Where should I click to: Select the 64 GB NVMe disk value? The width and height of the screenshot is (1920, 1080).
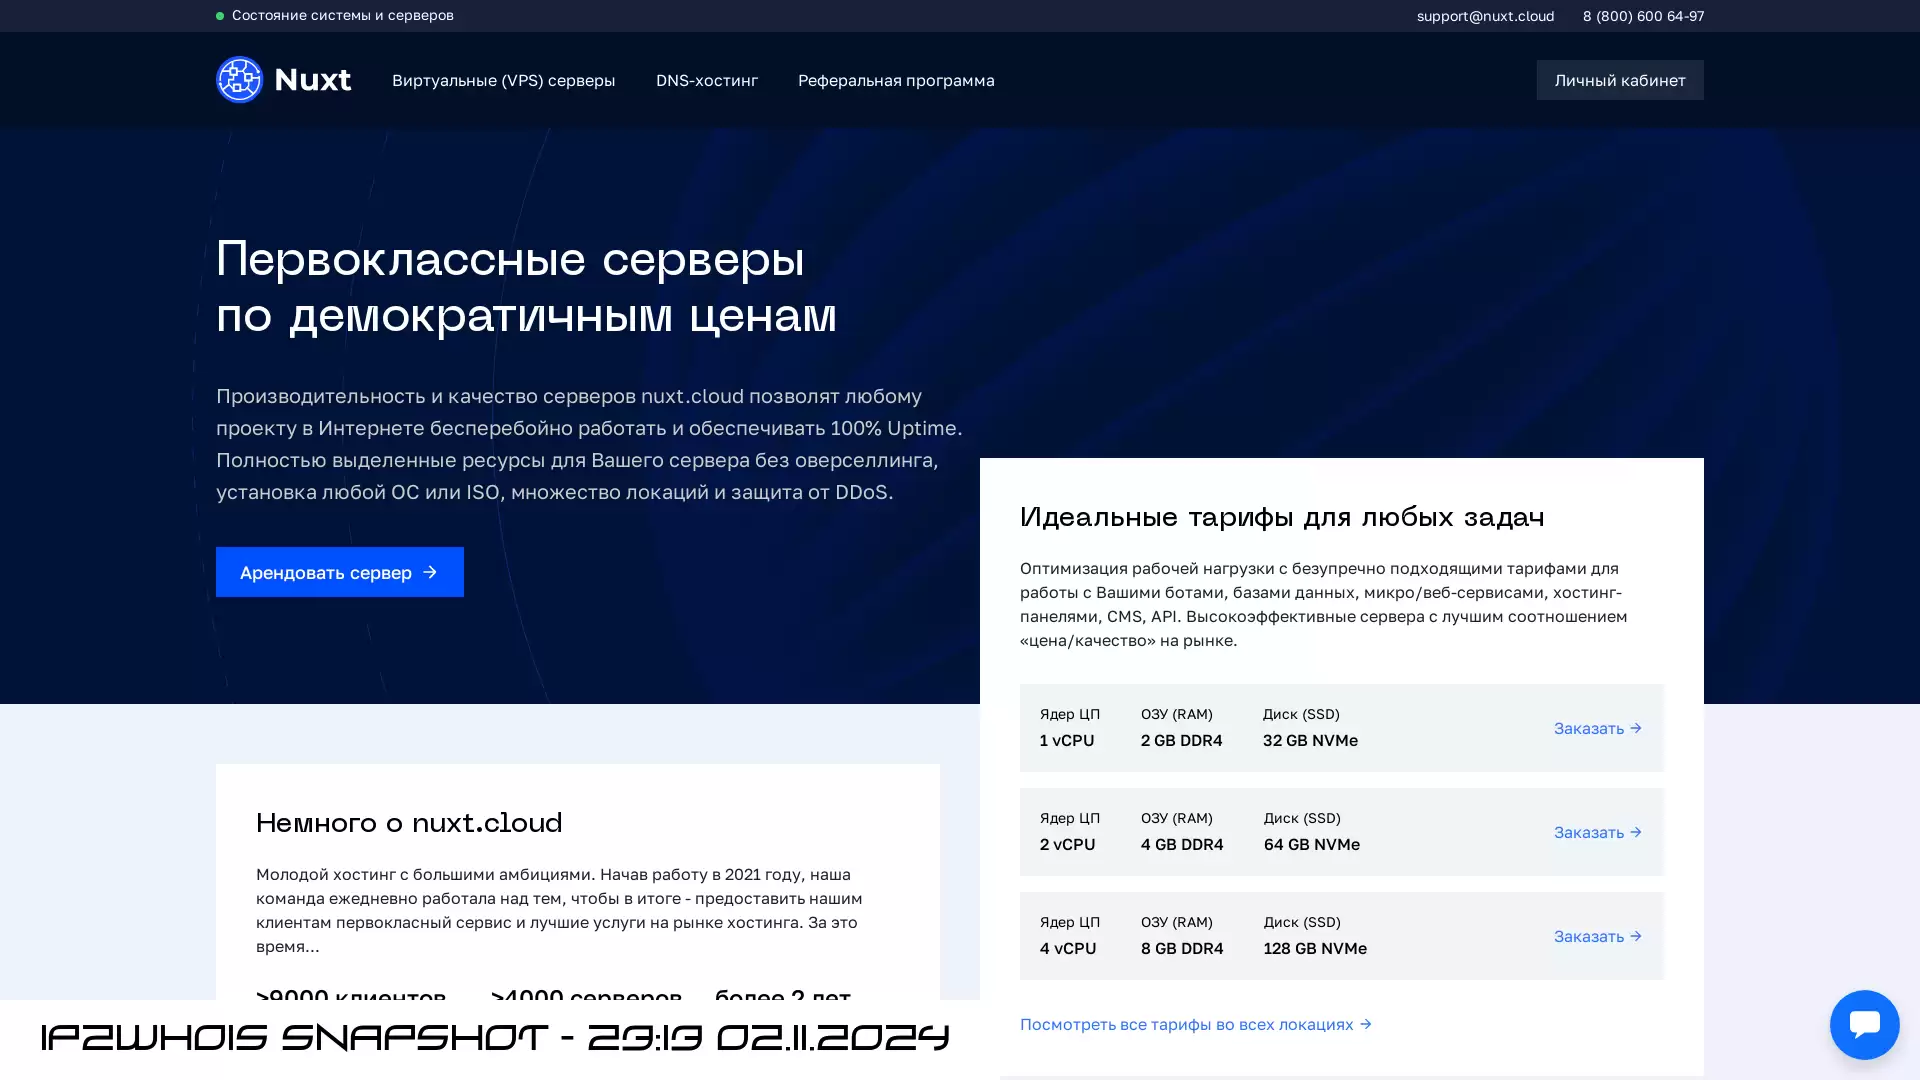(x=1312, y=844)
